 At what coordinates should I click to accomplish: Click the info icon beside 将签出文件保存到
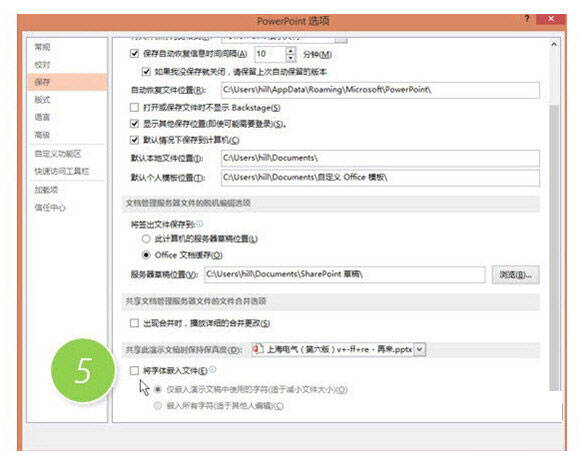(200, 224)
